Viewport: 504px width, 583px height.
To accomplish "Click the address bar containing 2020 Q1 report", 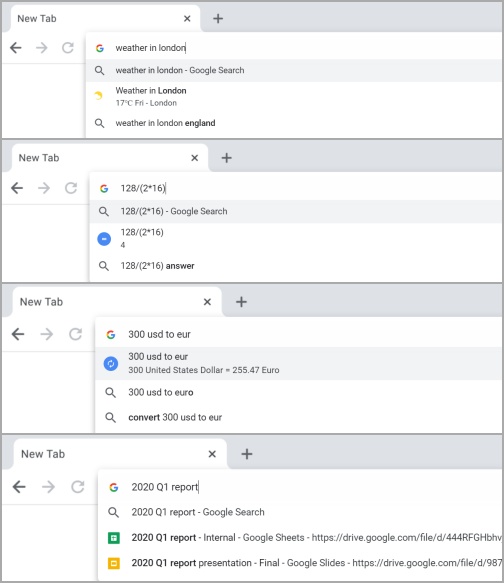I will click(x=300, y=487).
